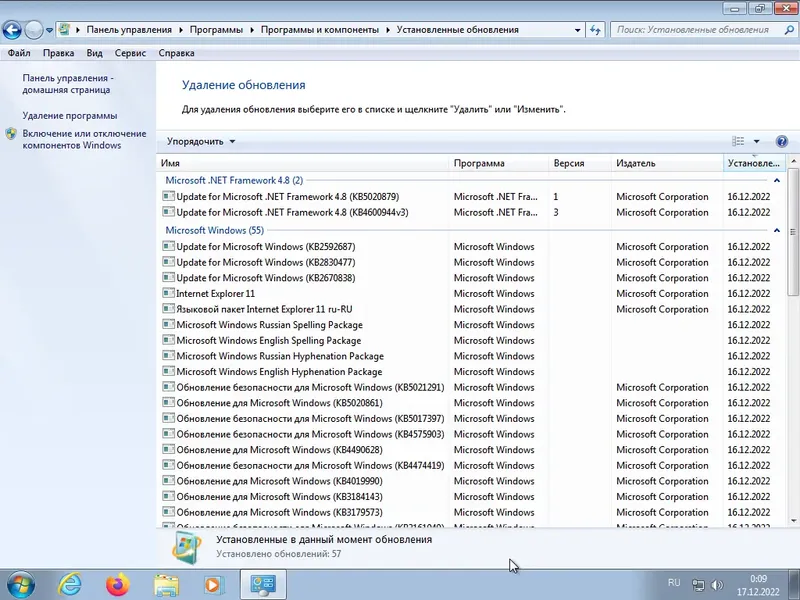Collapse the Microsoft Windows (55) group
This screenshot has height=600, width=800.
pos(777,230)
